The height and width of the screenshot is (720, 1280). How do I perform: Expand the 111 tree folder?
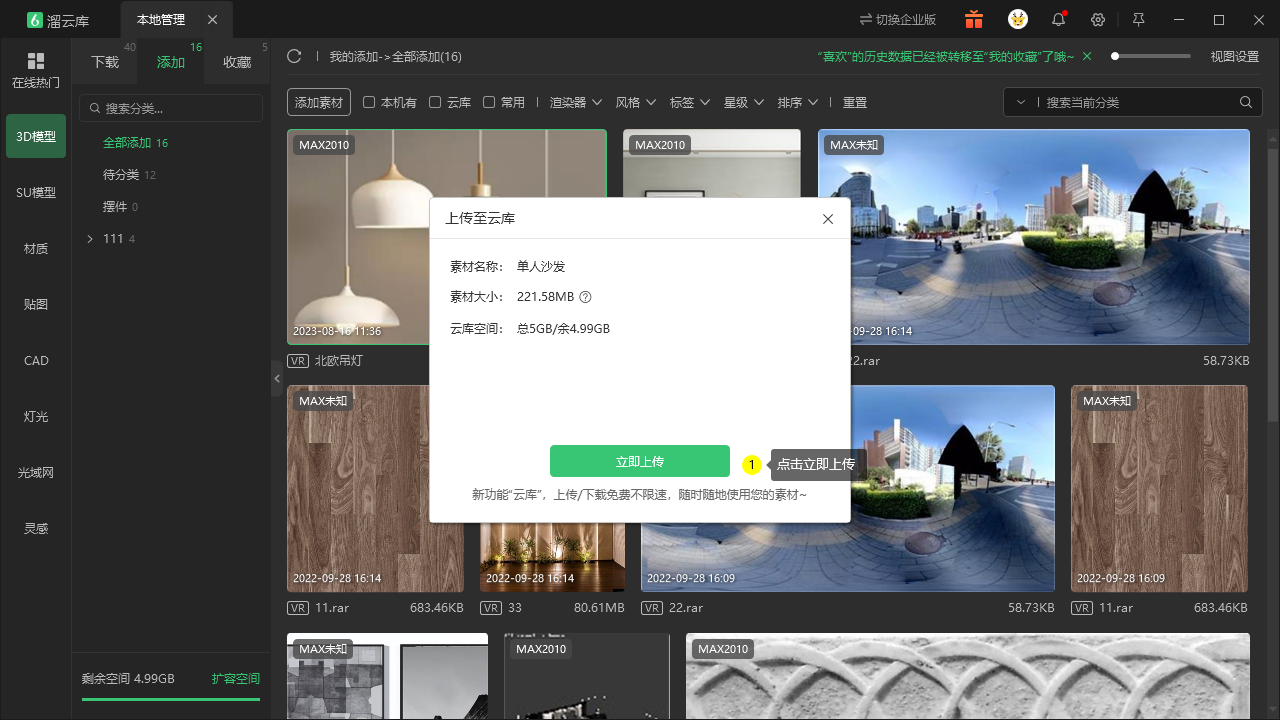pyautogui.click(x=90, y=239)
